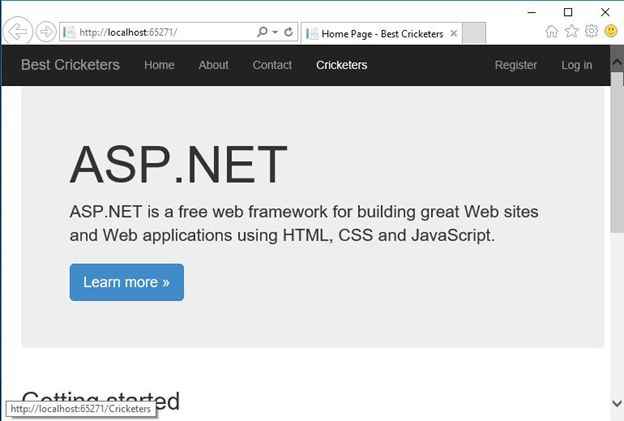Viewport: 624px width, 421px height.
Task: Click the smiley feedback icon
Action: click(611, 31)
